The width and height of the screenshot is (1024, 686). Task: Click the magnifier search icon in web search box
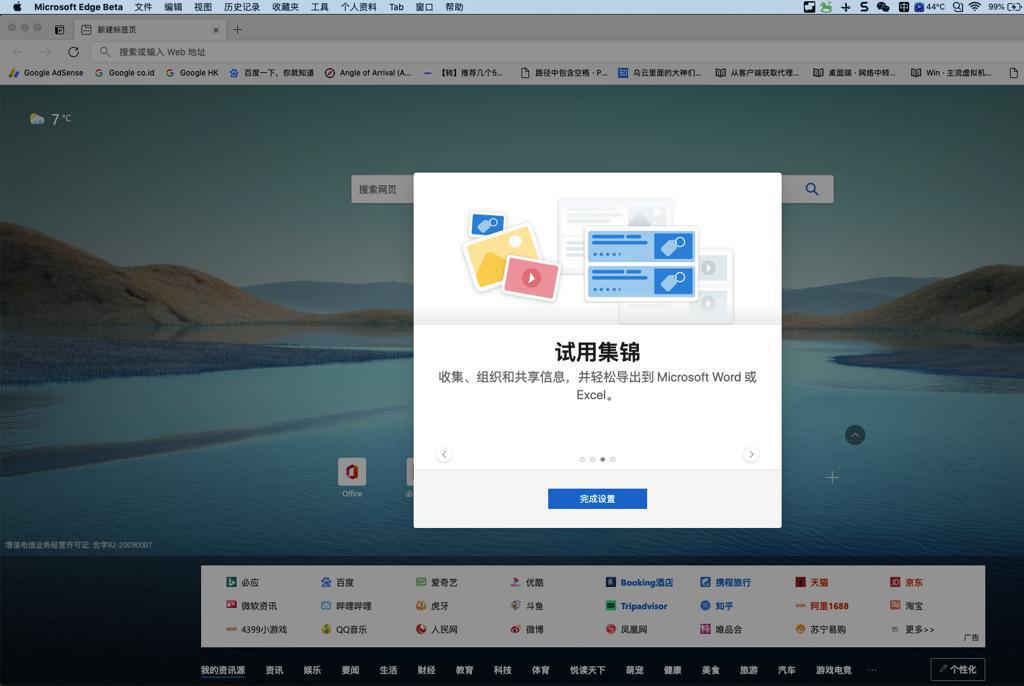[812, 189]
